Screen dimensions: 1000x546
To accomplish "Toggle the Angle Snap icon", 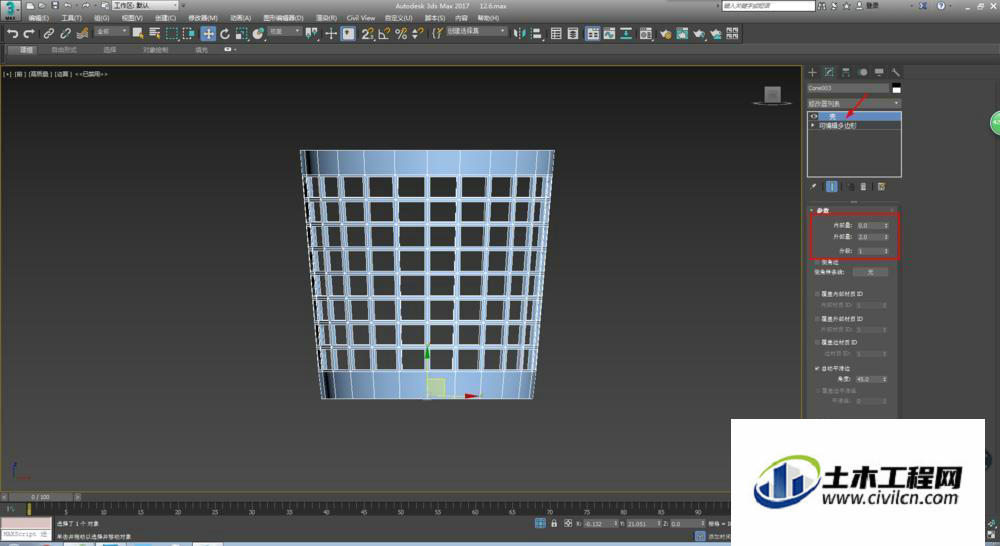I will point(384,34).
